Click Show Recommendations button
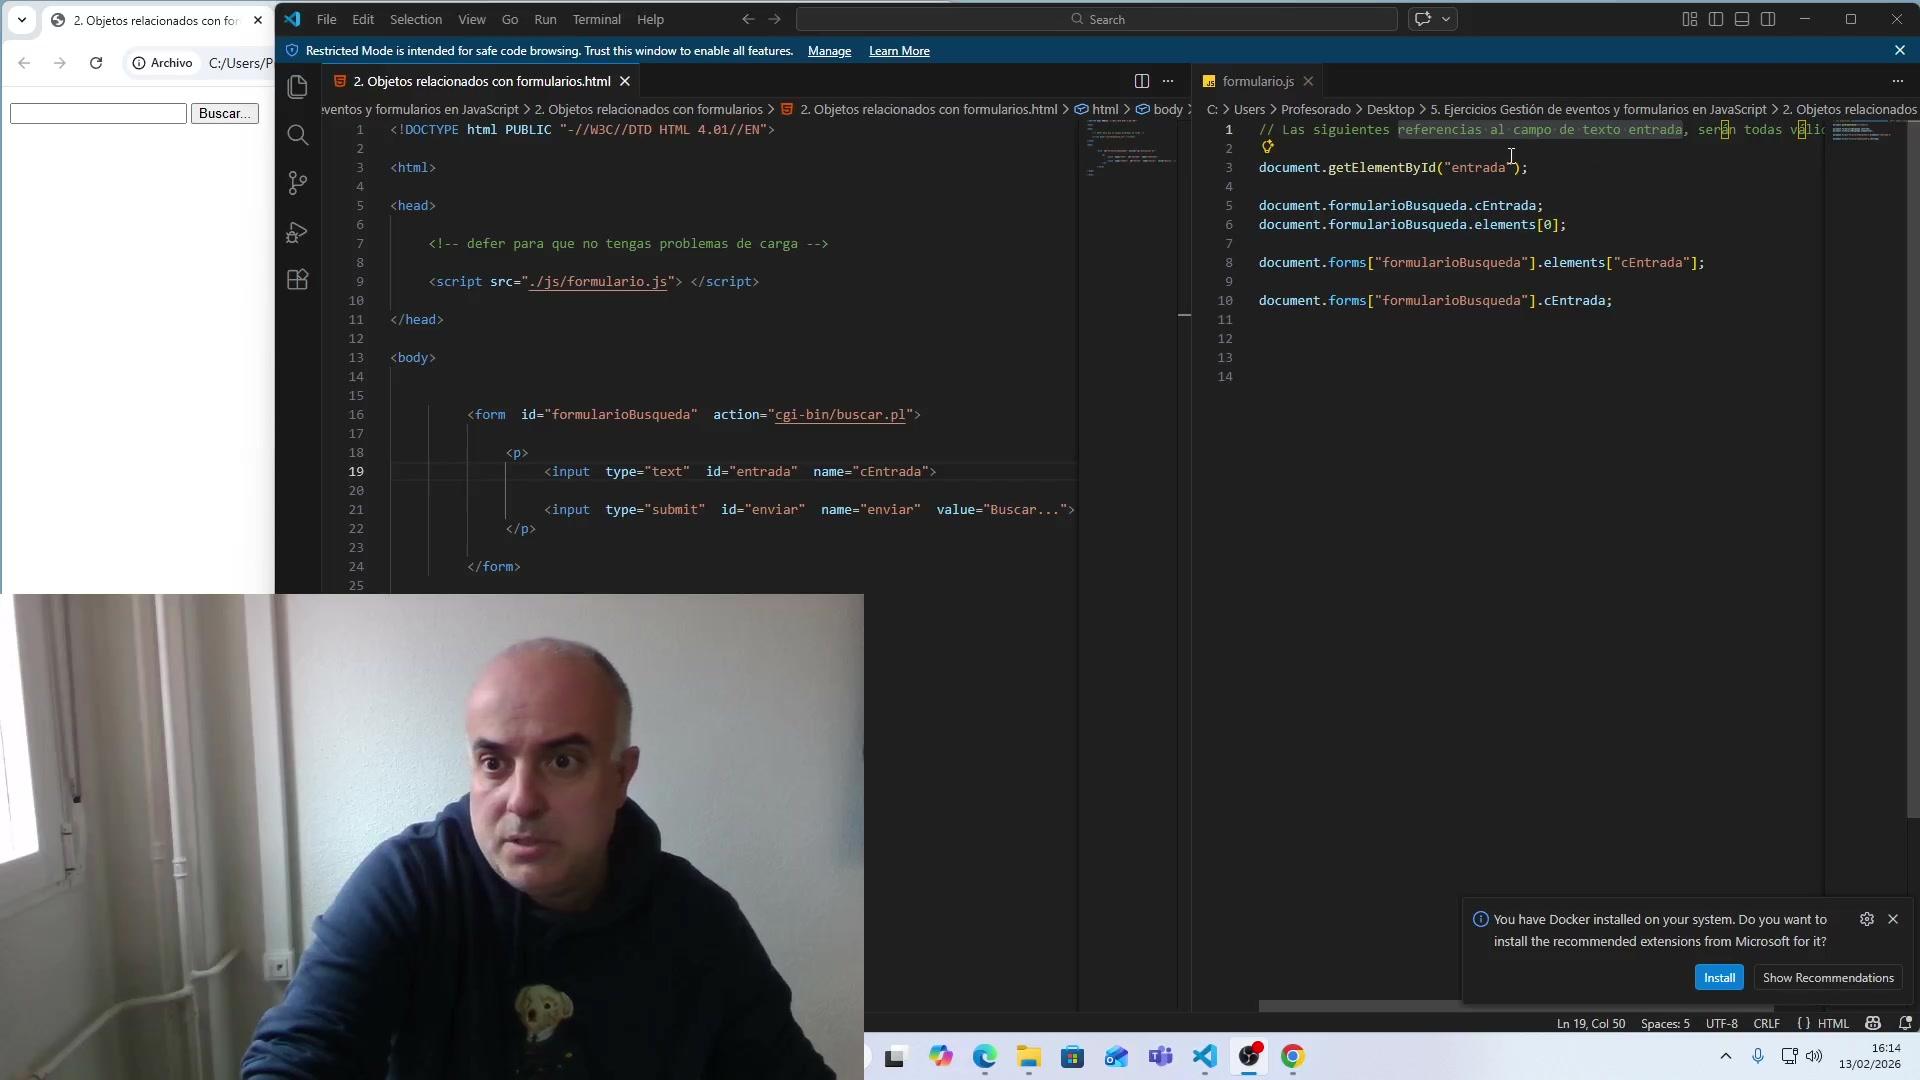 point(1828,978)
